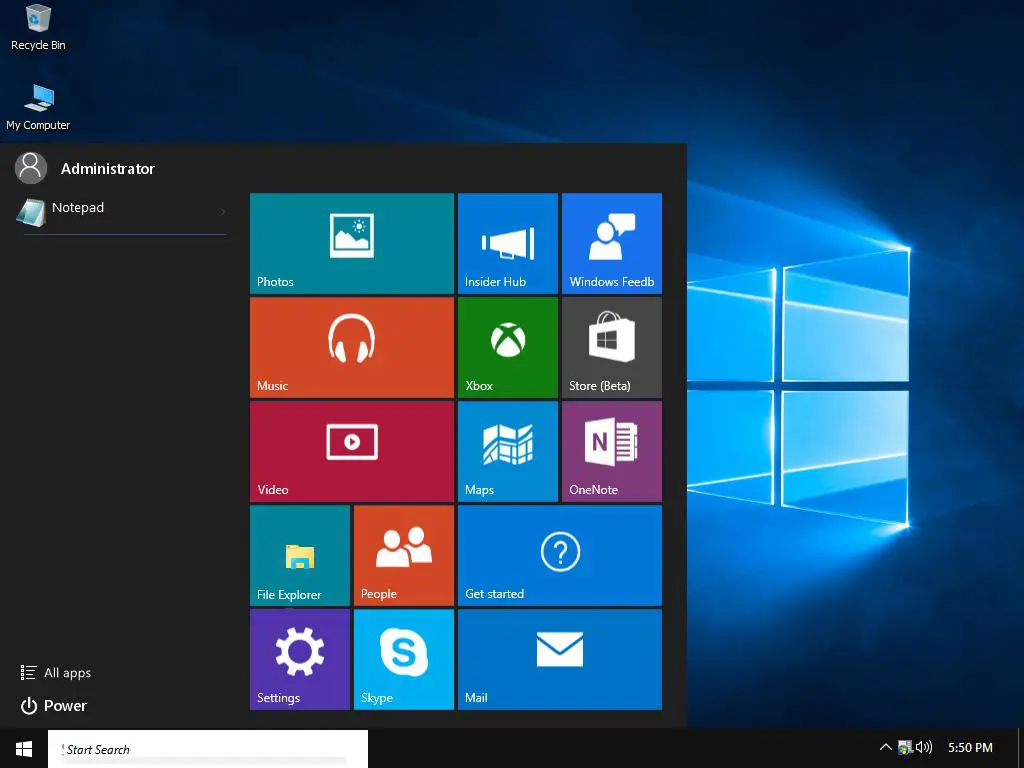This screenshot has height=768, width=1024.
Task: Launch the Xbox tile
Action: pos(508,347)
